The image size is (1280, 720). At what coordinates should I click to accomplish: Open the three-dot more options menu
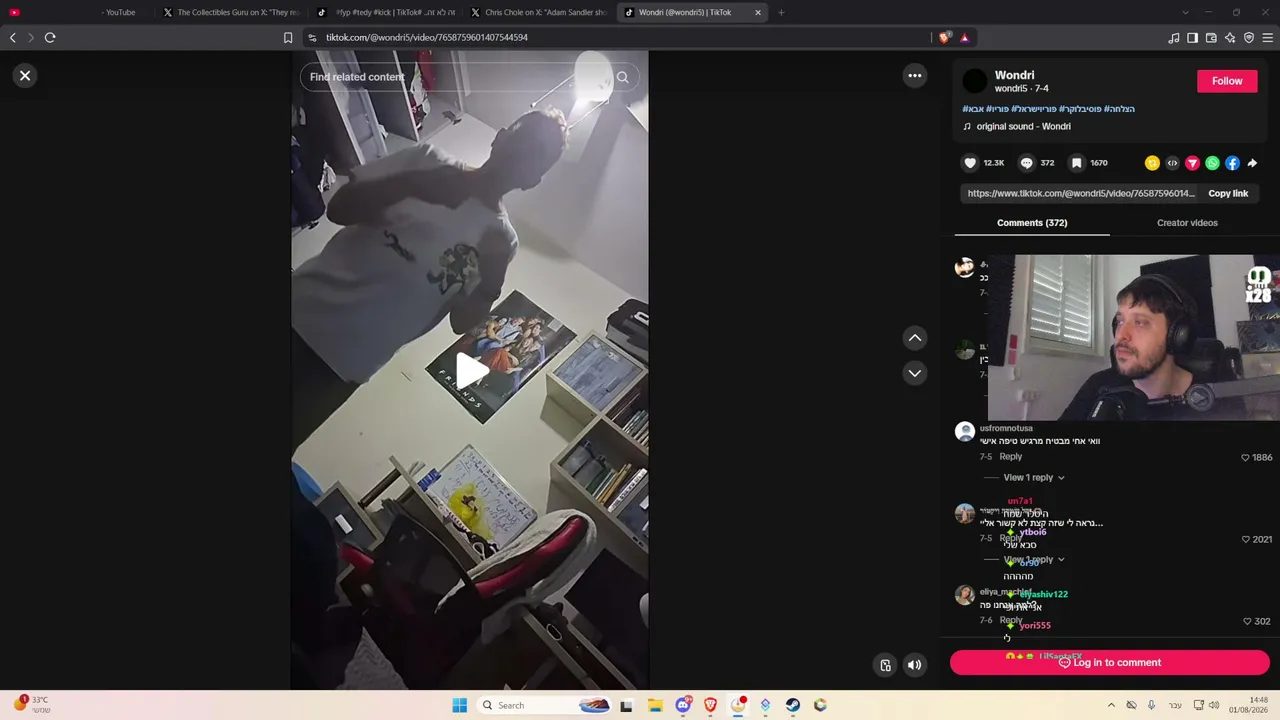coord(914,76)
